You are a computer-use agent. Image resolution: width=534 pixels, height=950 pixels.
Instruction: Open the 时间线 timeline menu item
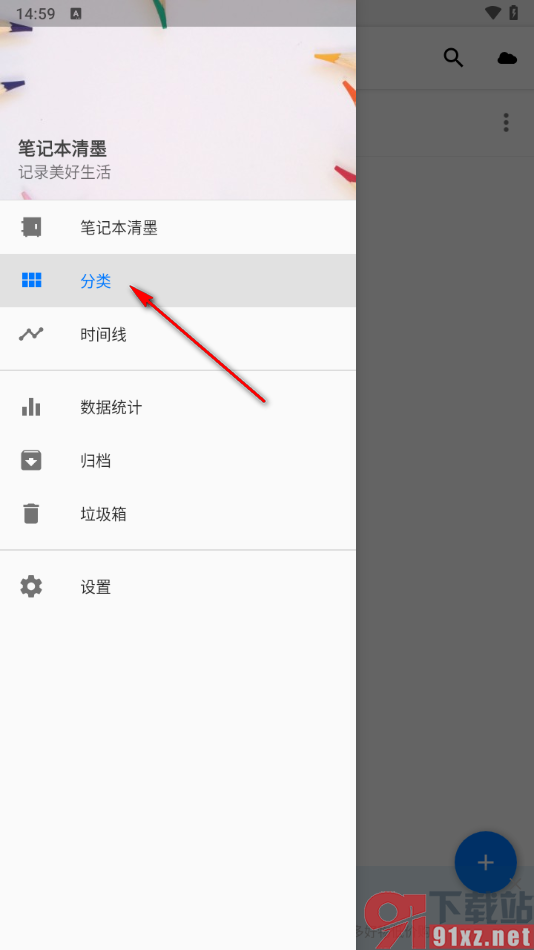[x=178, y=334]
